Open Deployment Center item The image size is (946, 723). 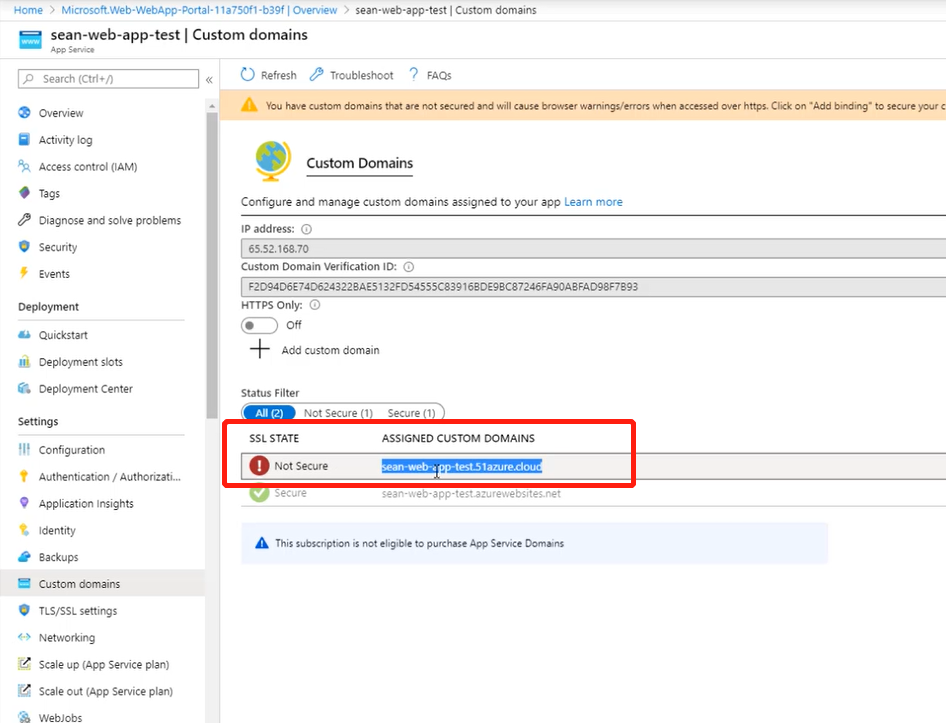[x=86, y=389]
